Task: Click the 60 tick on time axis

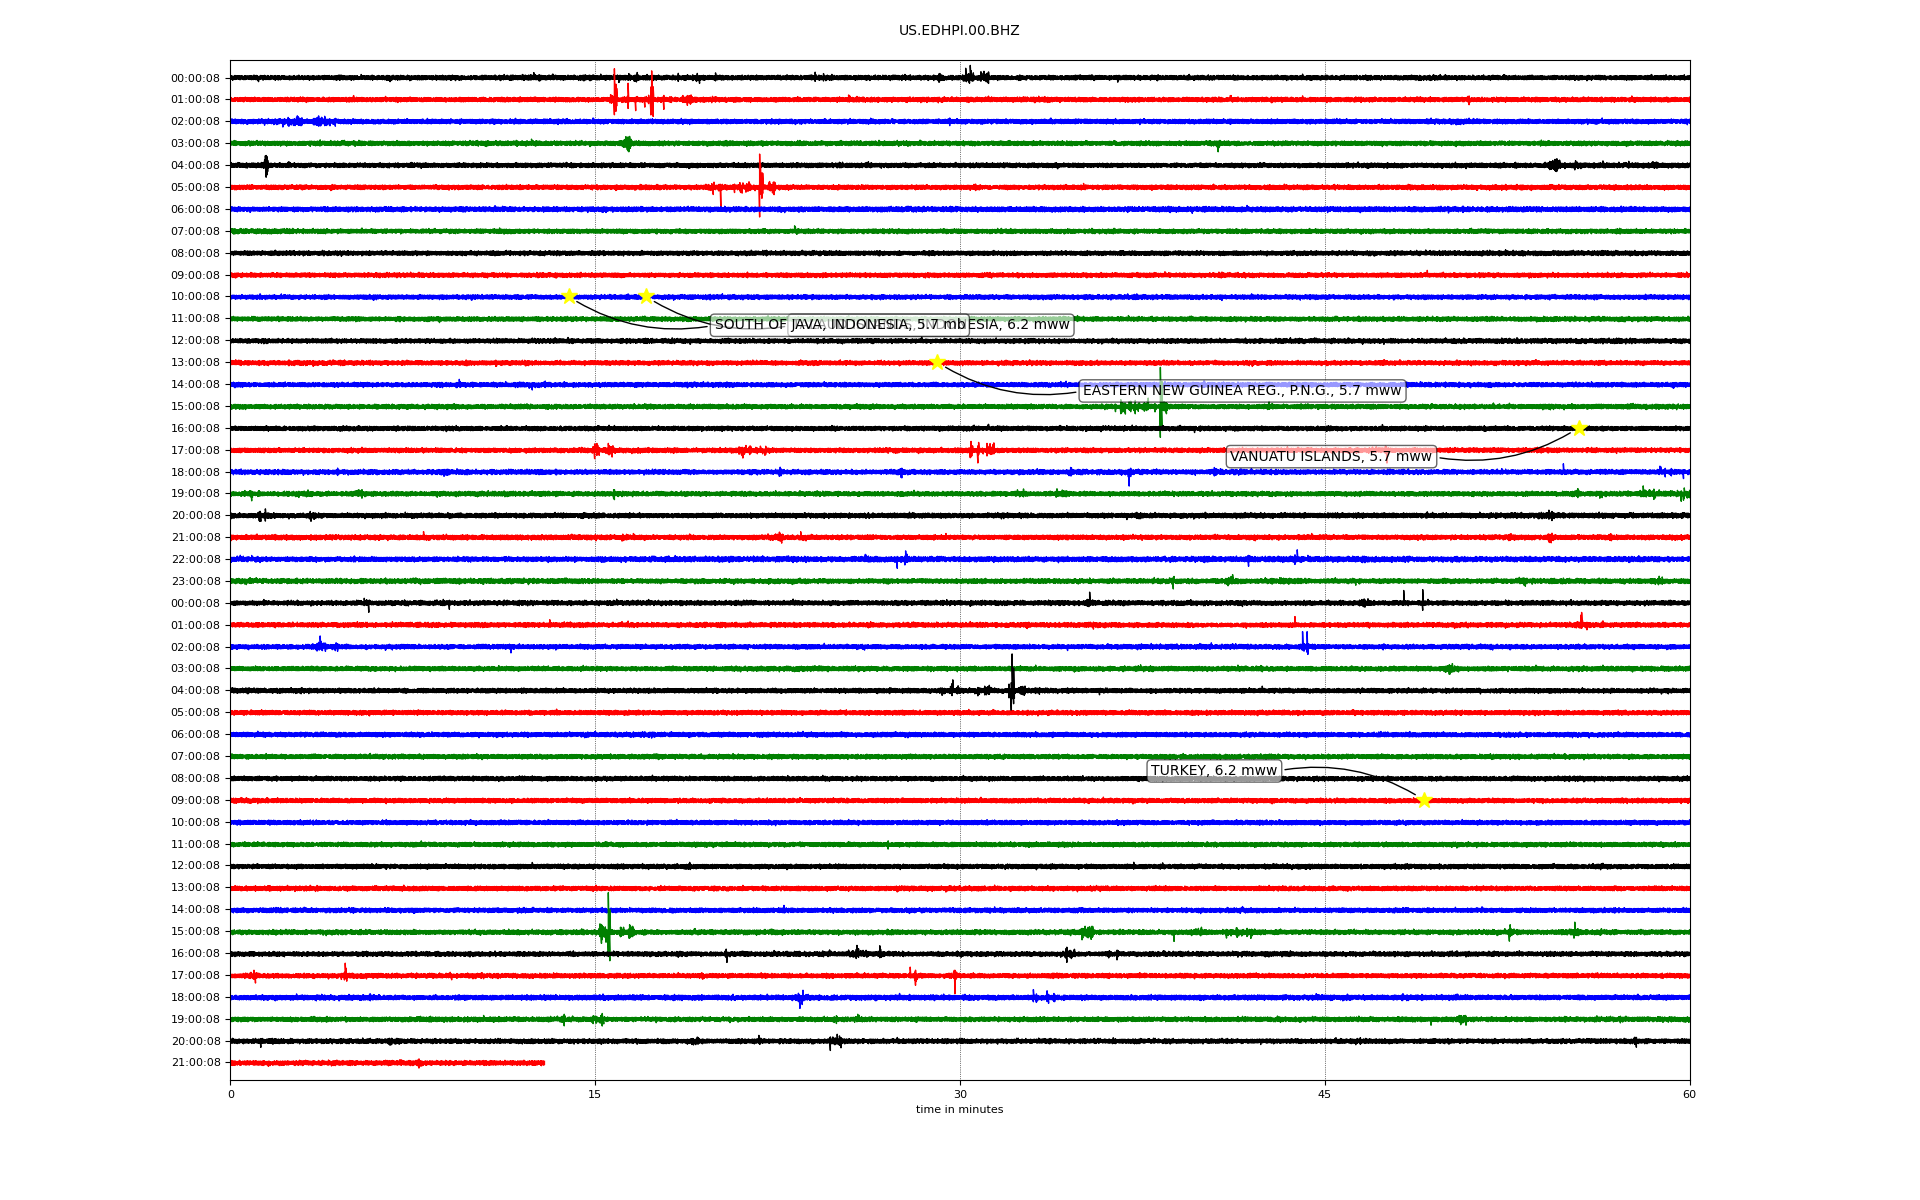Action: click(1688, 1094)
